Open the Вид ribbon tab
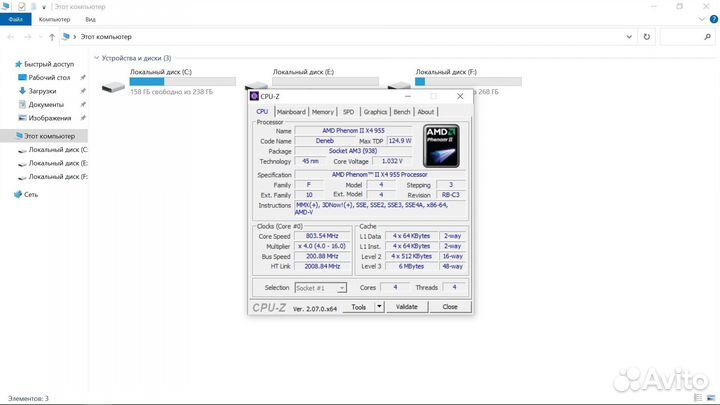The height and width of the screenshot is (405, 720). pyautogui.click(x=90, y=19)
